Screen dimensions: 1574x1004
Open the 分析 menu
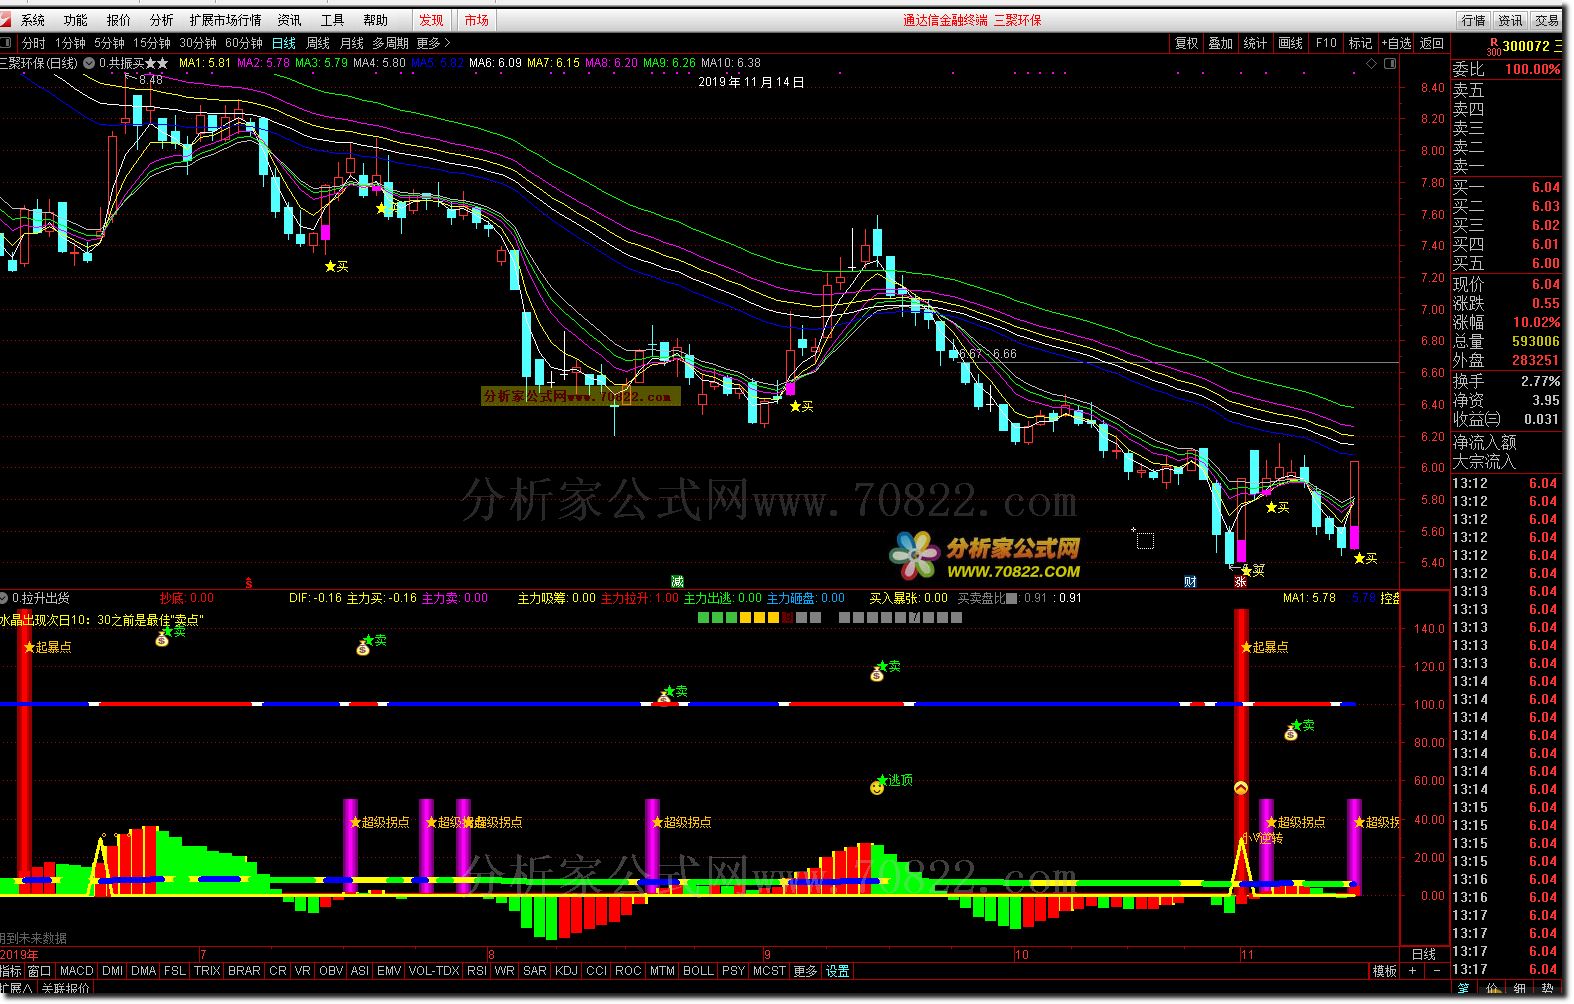coord(161,20)
